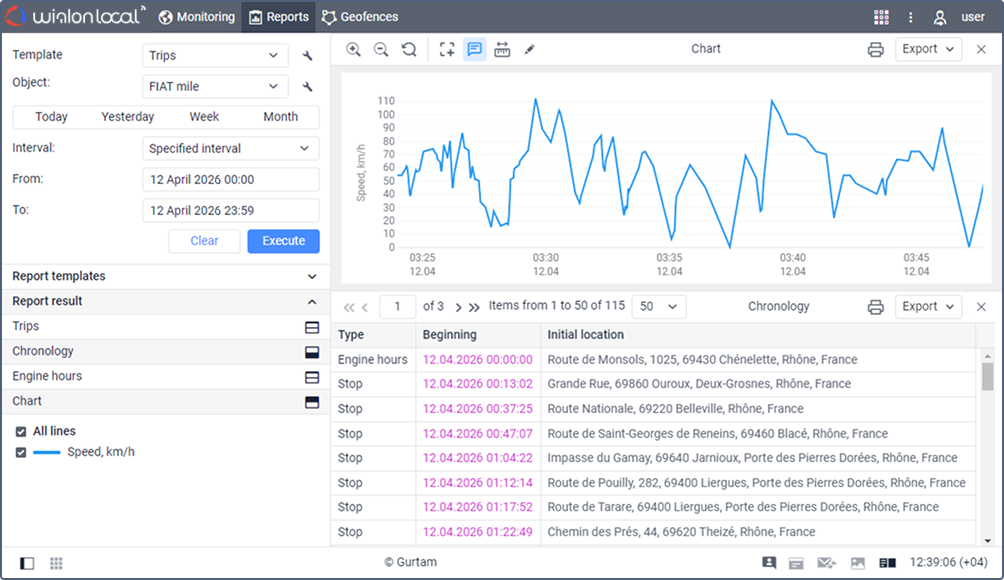Zoom in on the chart
Screen dimensions: 1004x580
click(353, 49)
